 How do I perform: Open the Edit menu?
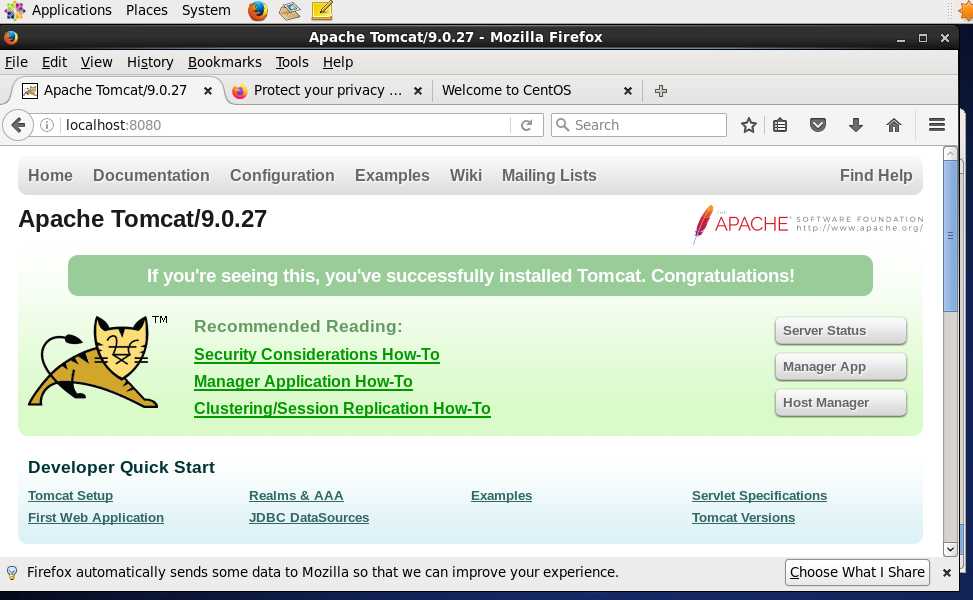pyautogui.click(x=54, y=62)
